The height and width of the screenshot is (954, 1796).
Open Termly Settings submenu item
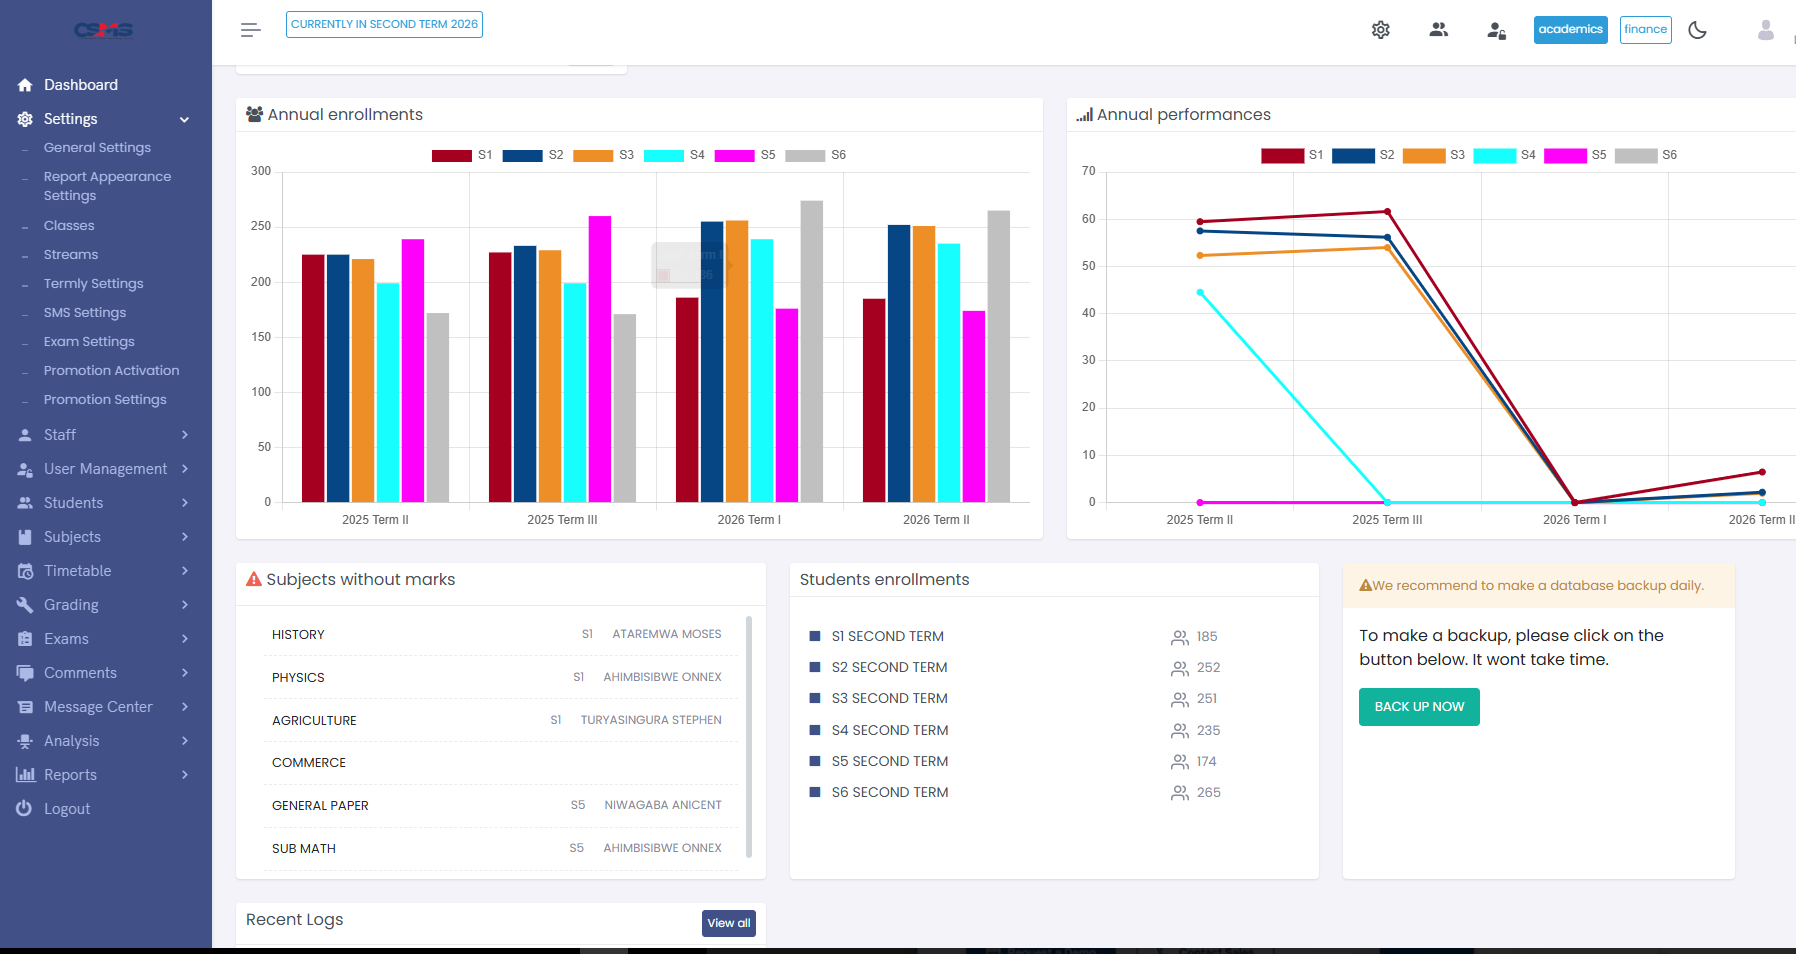pyautogui.click(x=94, y=284)
